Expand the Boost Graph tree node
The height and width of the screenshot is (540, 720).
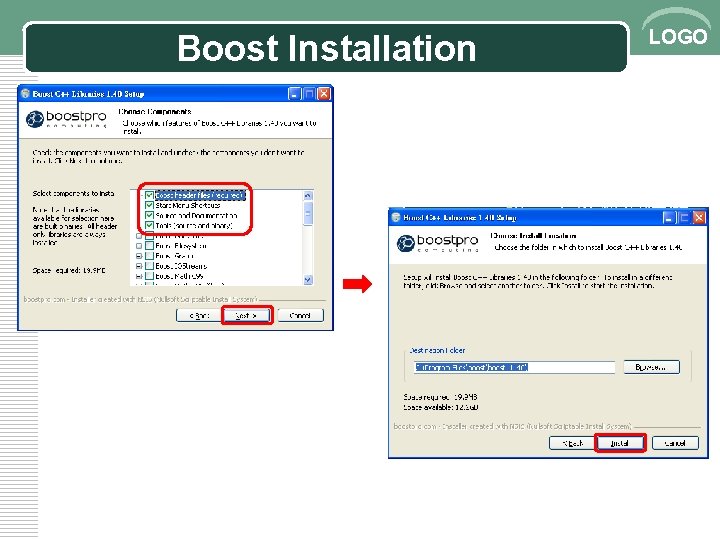pyautogui.click(x=139, y=256)
